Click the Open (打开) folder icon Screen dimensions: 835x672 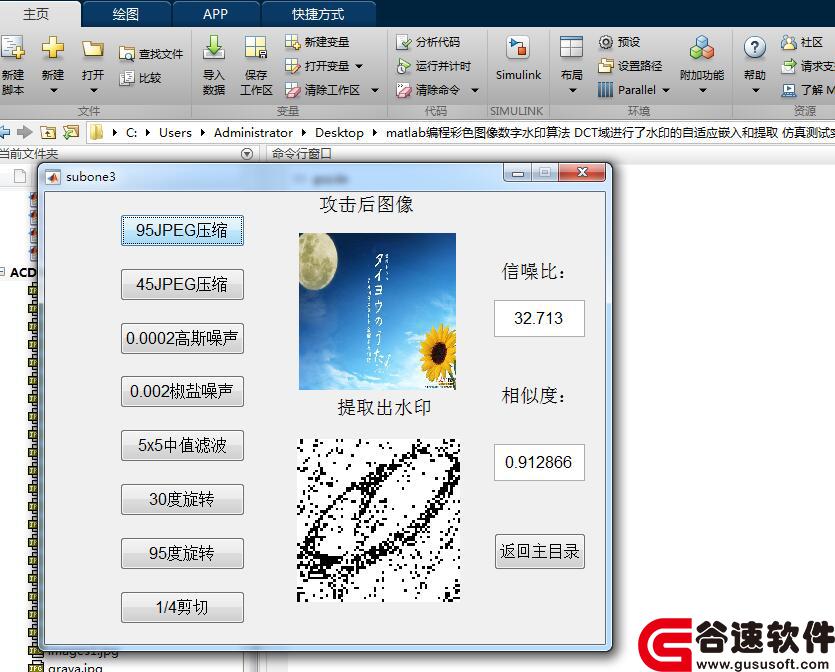93,49
